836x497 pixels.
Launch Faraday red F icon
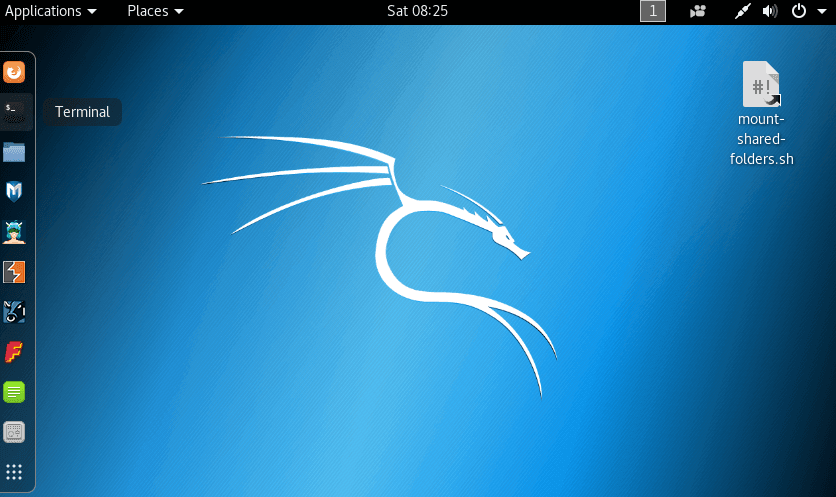click(x=14, y=352)
